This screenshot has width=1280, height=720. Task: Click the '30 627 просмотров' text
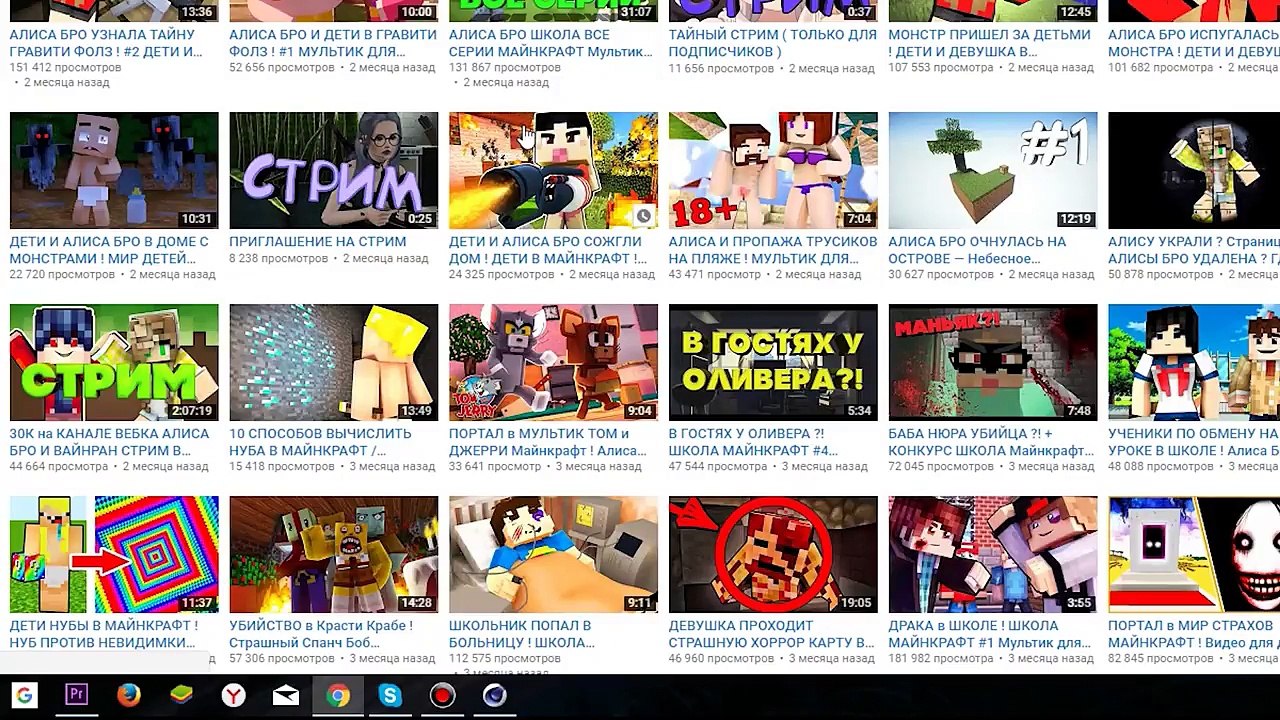tap(942, 274)
